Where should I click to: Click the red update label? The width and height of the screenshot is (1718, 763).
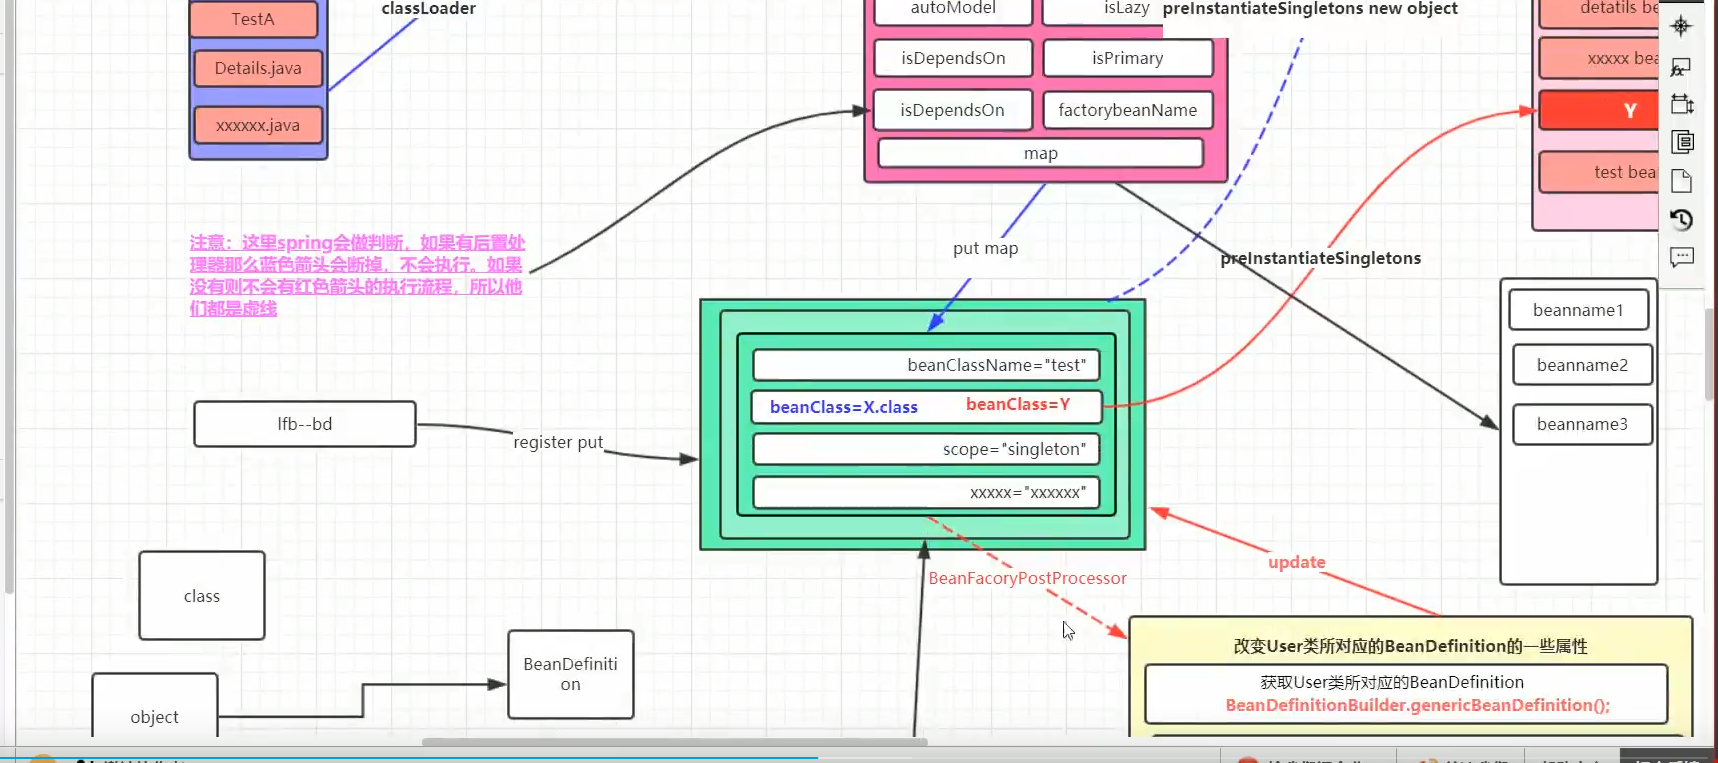point(1297,562)
